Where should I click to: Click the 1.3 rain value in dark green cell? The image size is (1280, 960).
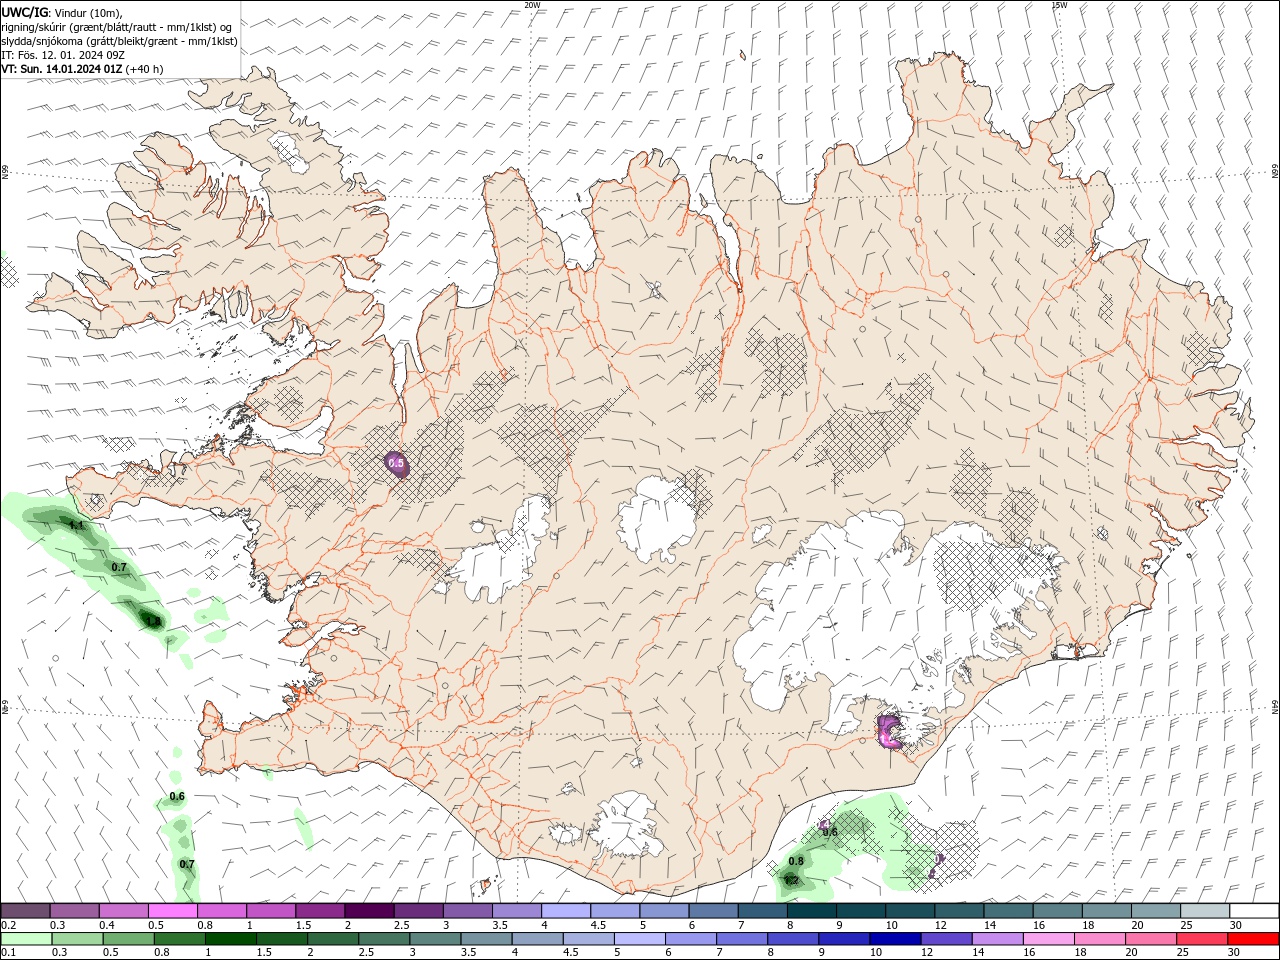(153, 621)
